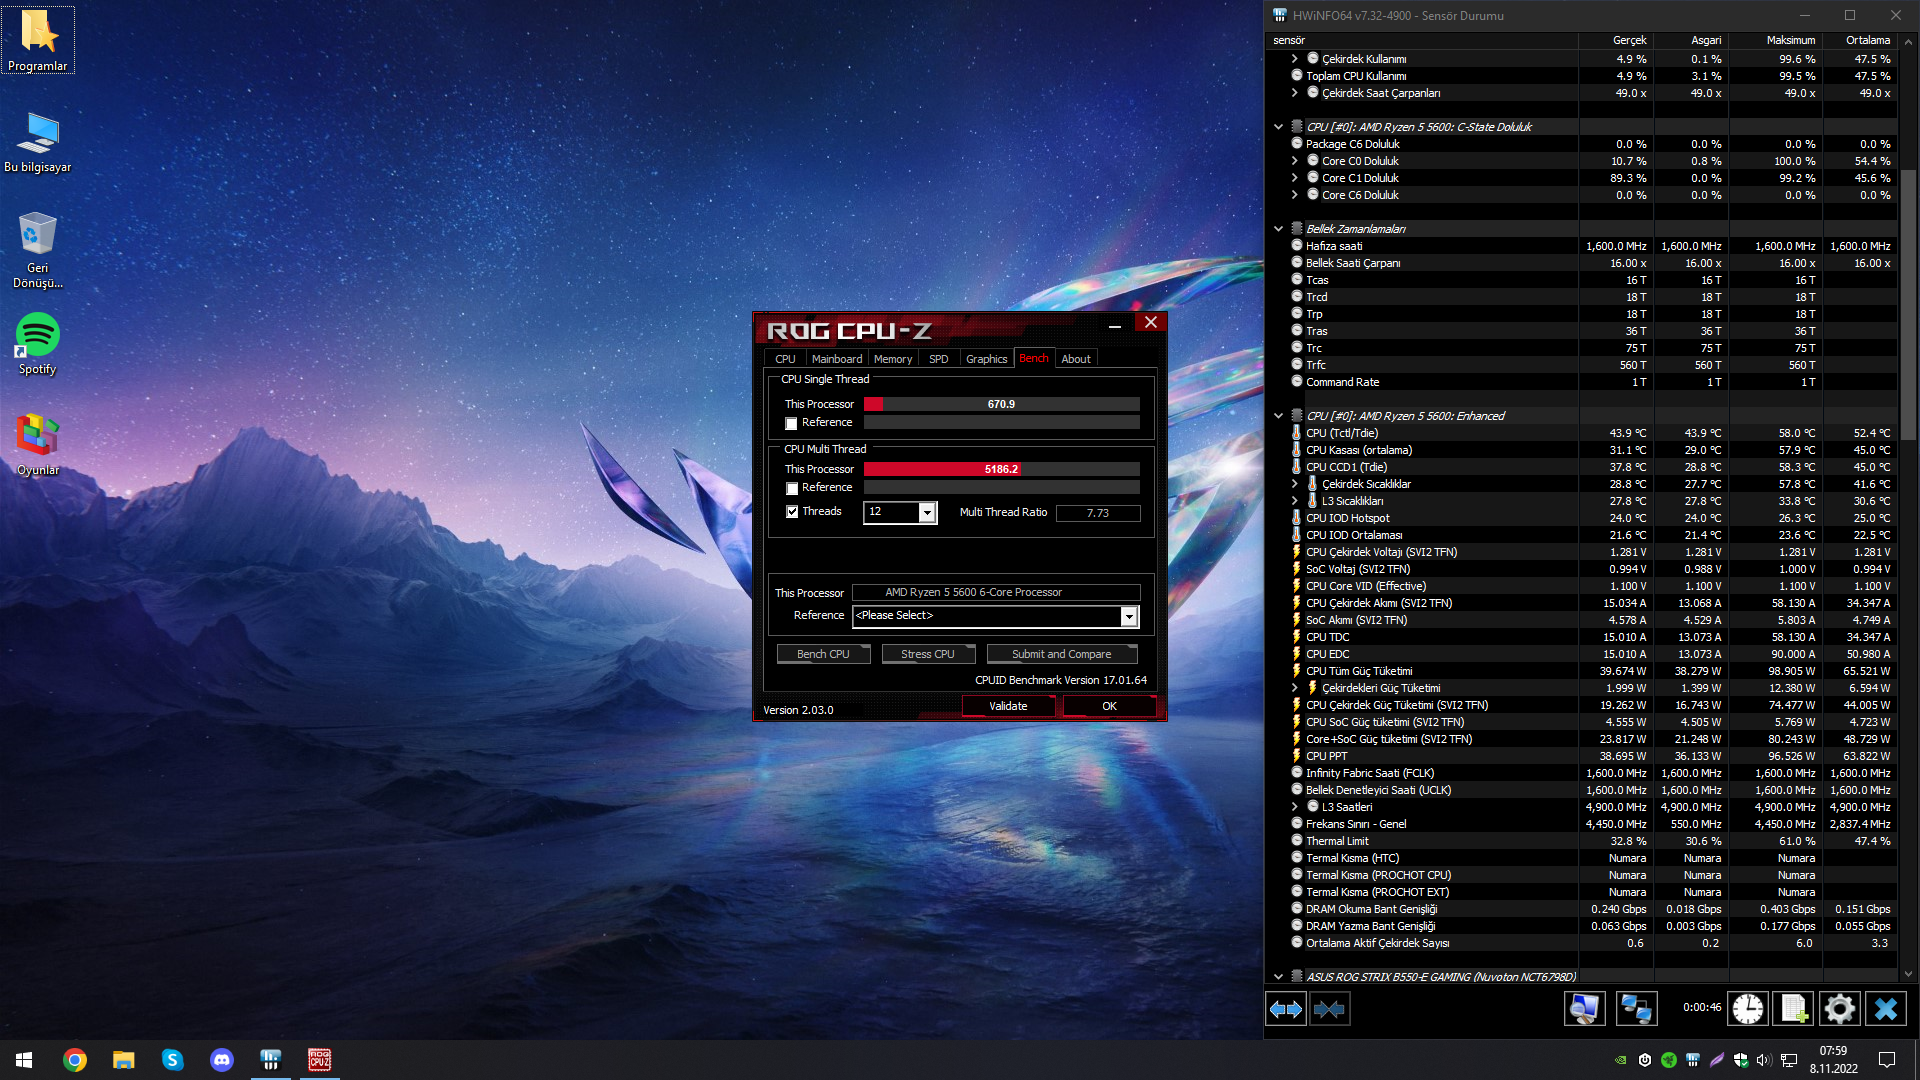
Task: Open HWiNFO remote network computers icon
Action: pos(1636,1009)
